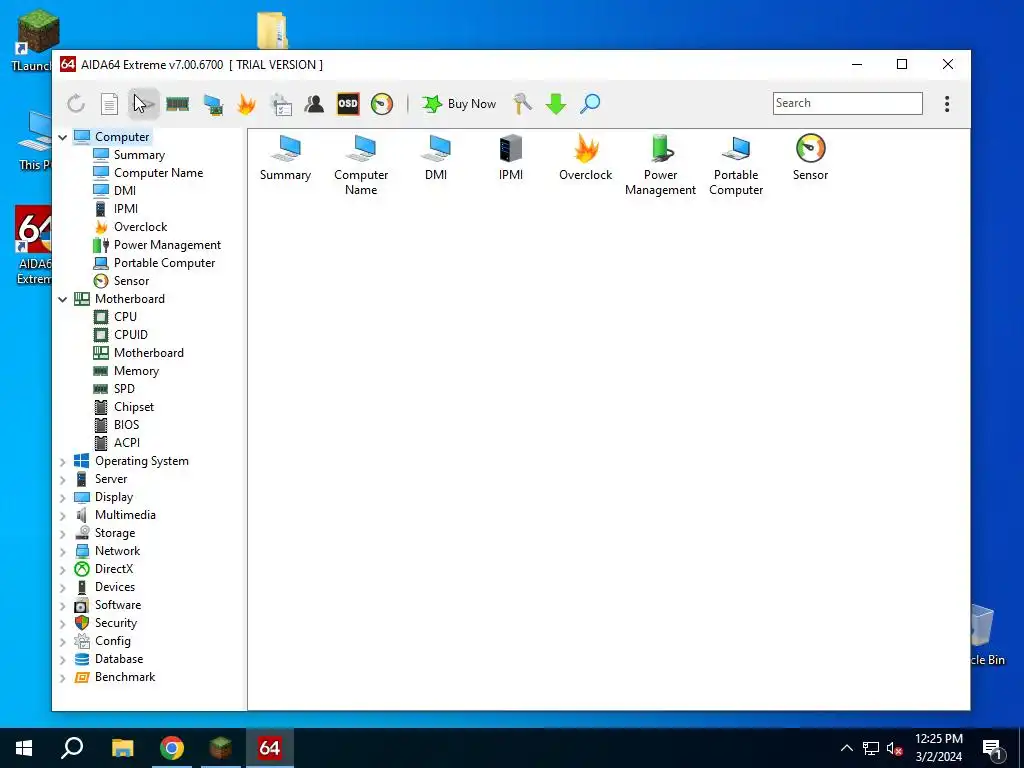Open the audit manager checklist icon
This screenshot has height=768, width=1024.
coord(281,104)
